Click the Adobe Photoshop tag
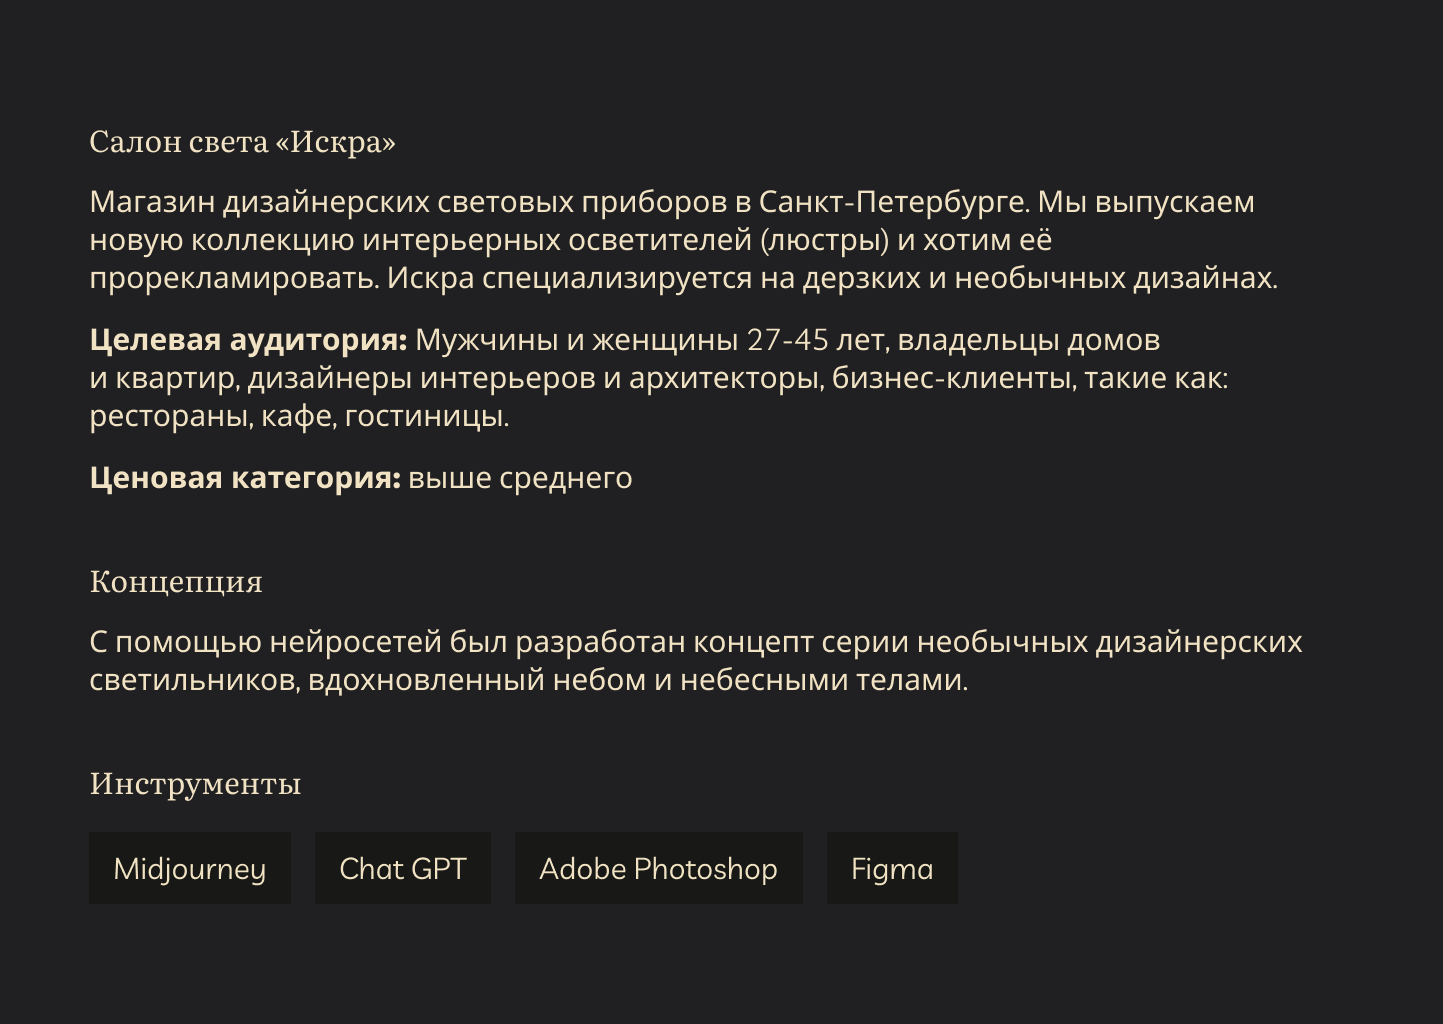 tap(659, 868)
